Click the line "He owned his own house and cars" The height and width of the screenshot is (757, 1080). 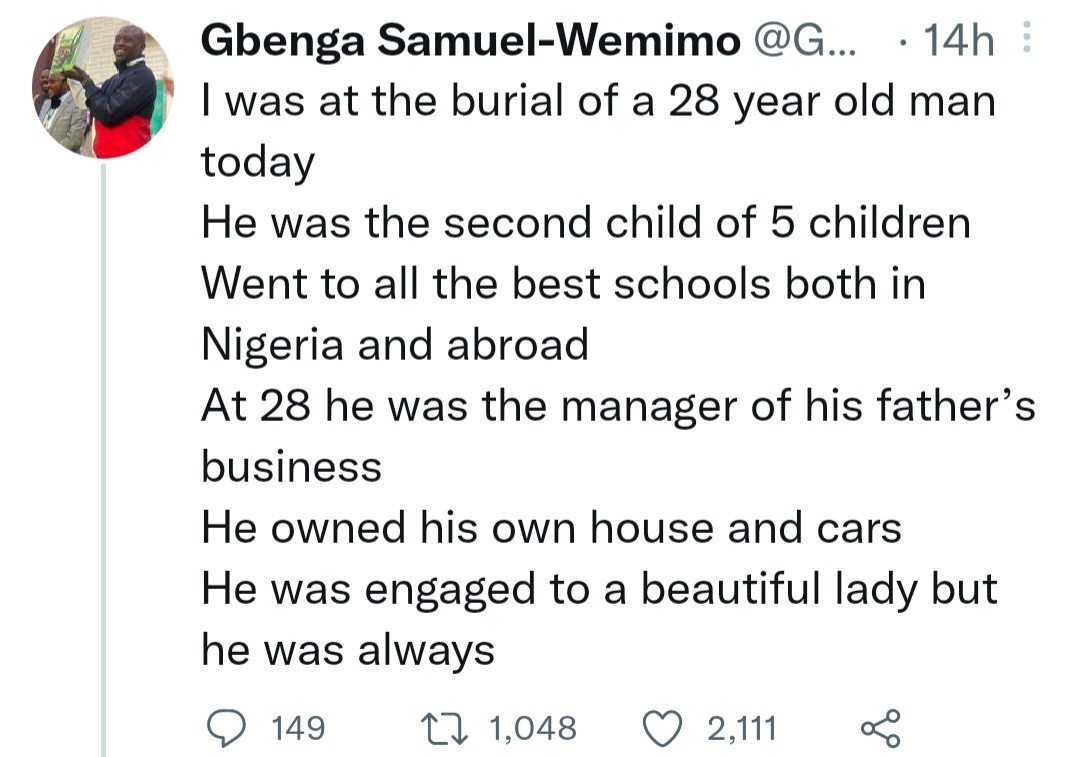tap(551, 528)
